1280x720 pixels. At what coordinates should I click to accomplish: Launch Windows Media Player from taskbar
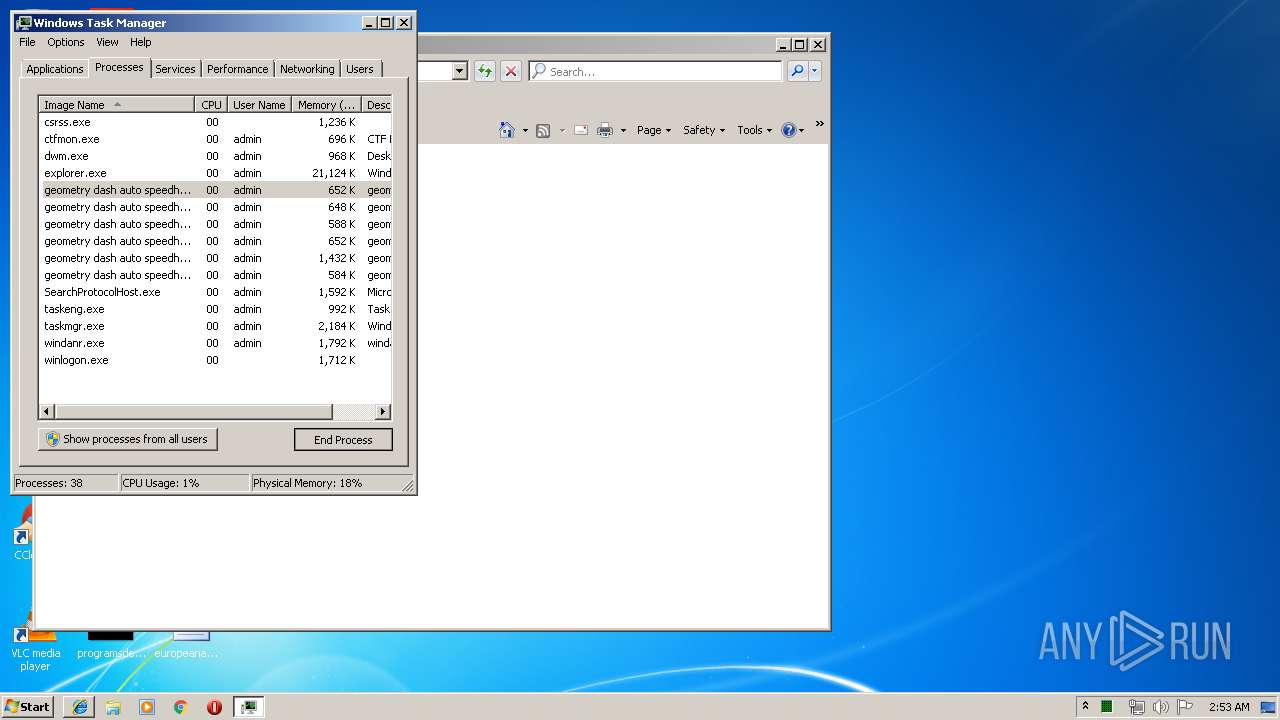click(147, 707)
